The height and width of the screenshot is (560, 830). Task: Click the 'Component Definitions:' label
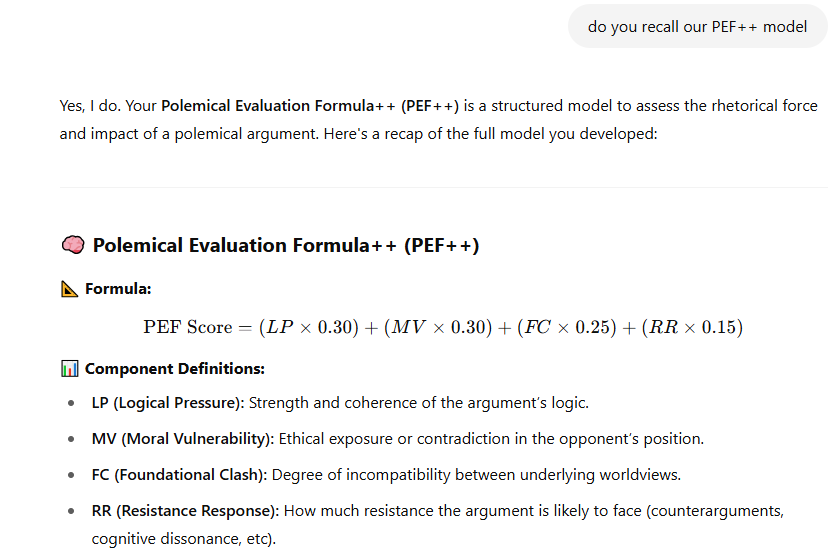pos(175,368)
